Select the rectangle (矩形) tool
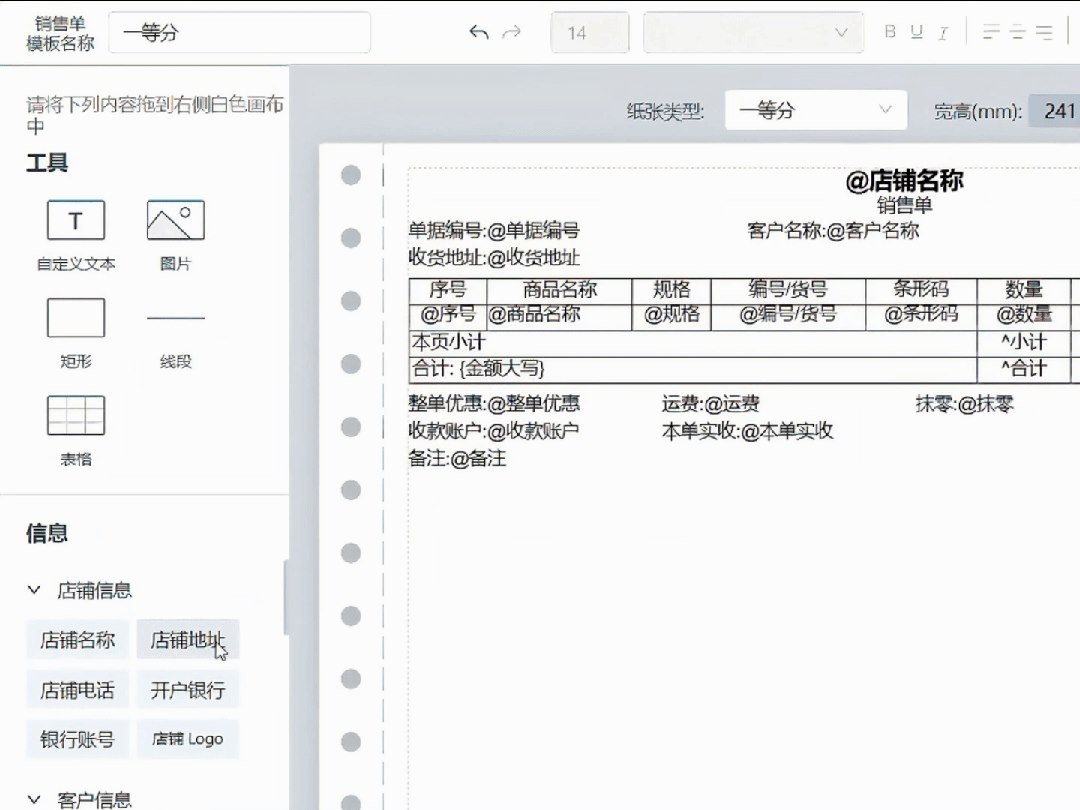The image size is (1080, 810). coord(76,333)
